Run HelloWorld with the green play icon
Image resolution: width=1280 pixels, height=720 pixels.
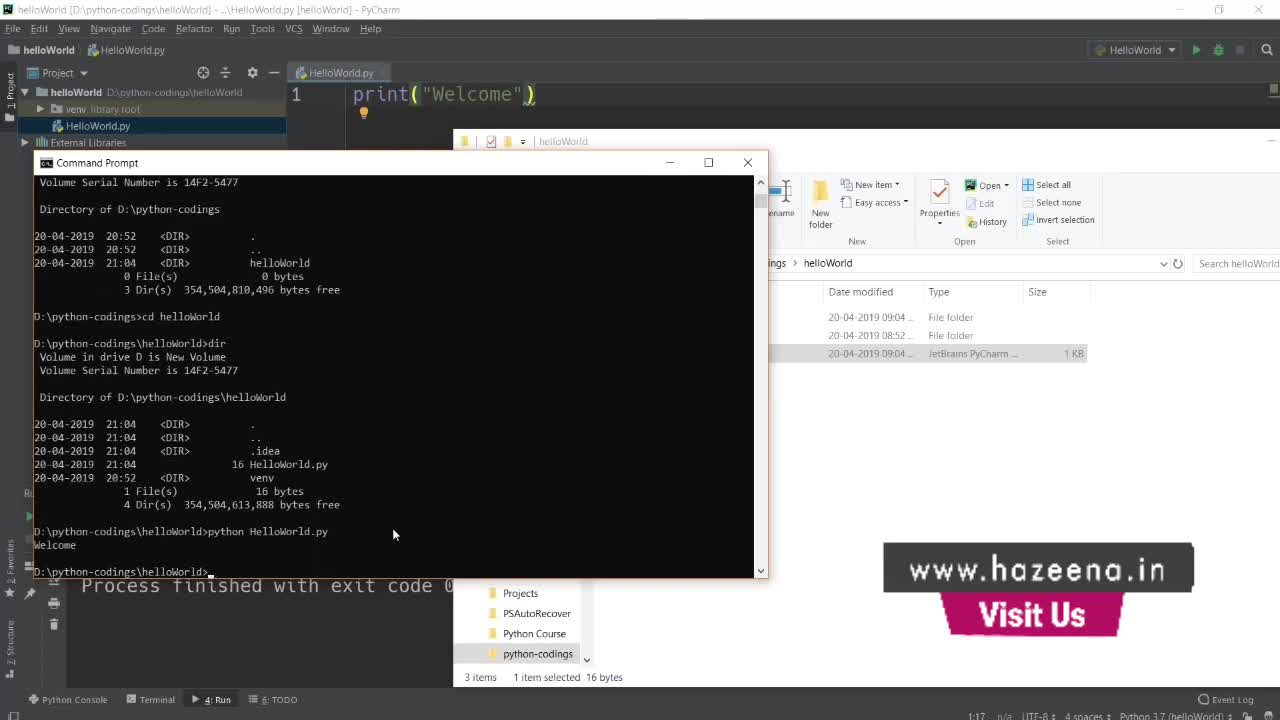[1196, 50]
